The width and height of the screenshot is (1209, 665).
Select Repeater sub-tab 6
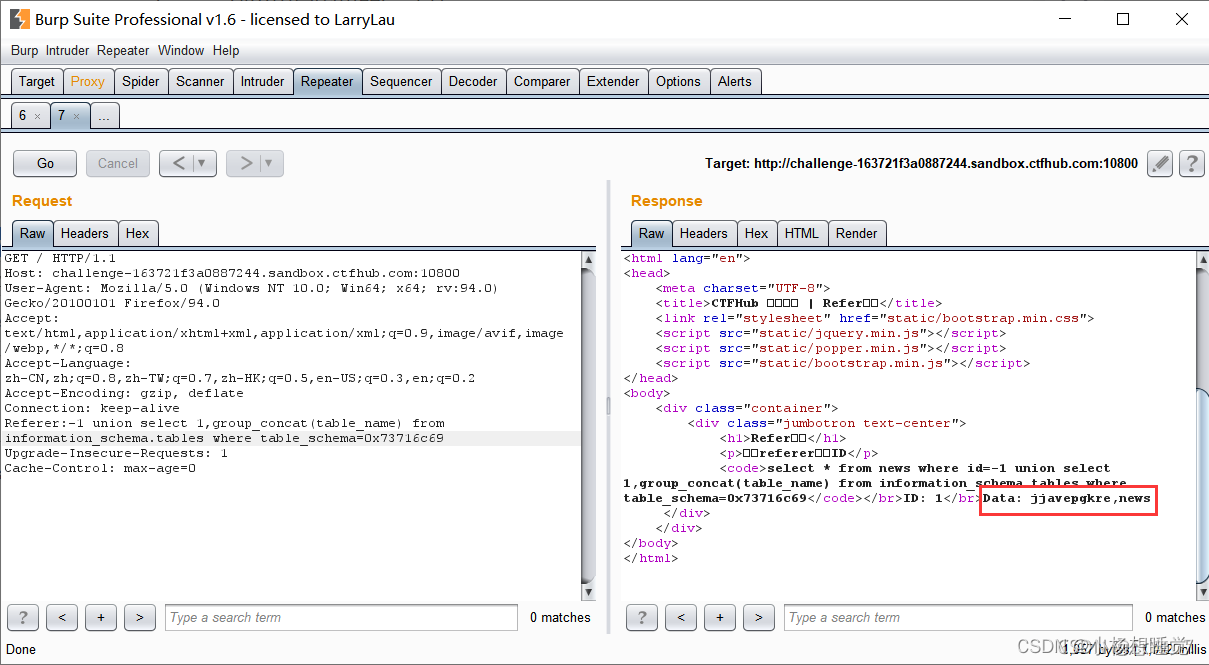(28, 116)
